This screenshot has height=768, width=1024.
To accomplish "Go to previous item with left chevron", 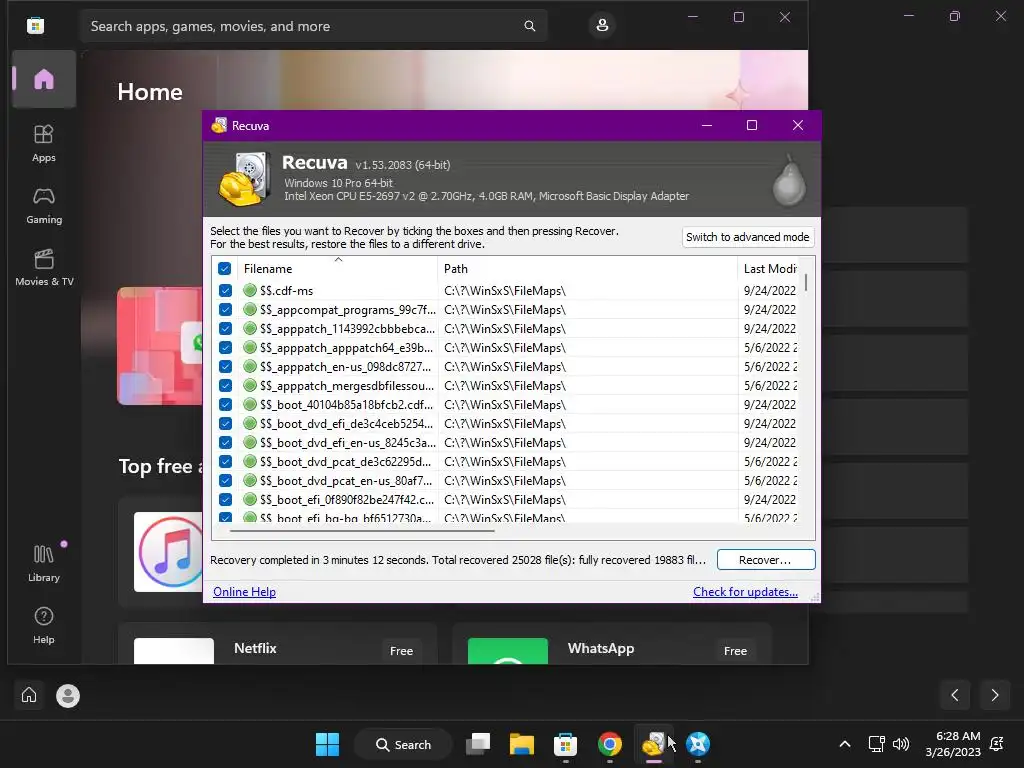I will pyautogui.click(x=955, y=695).
